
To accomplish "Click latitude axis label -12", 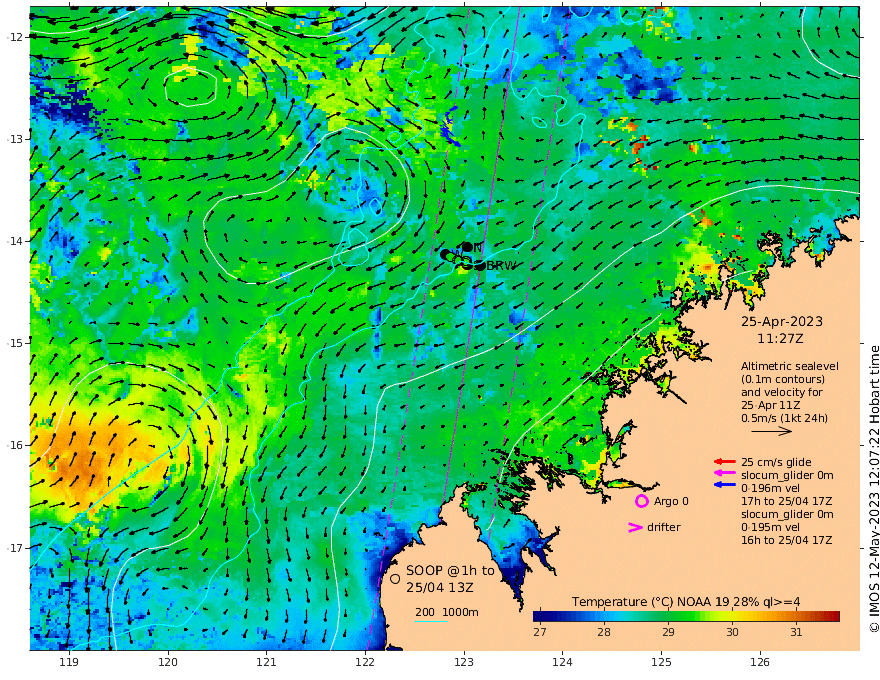I will click(x=15, y=36).
